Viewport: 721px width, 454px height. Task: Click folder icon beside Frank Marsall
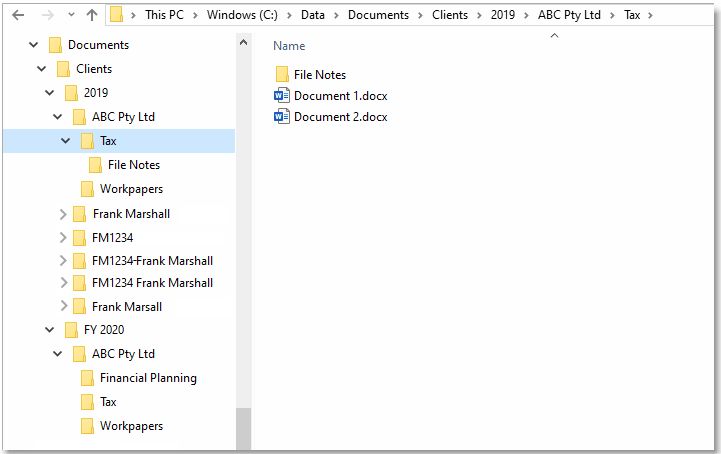click(79, 306)
